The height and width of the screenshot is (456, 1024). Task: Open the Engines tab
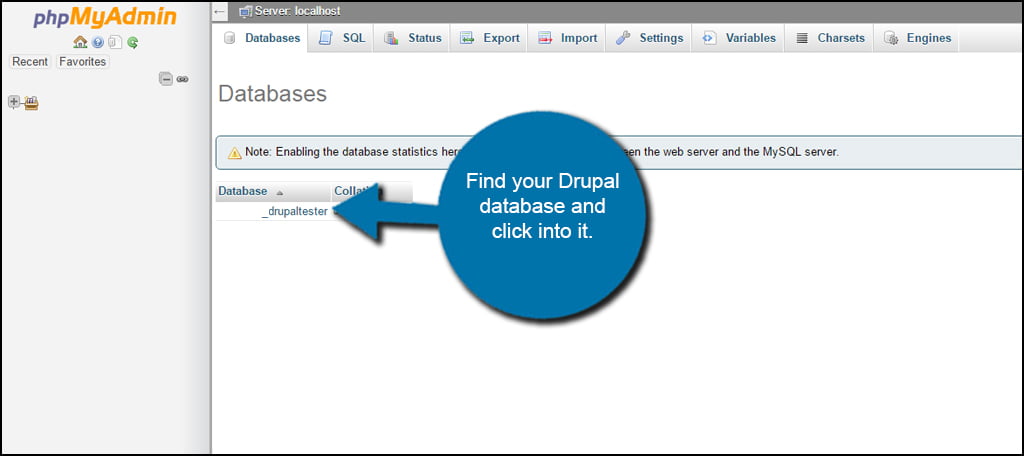[918, 38]
